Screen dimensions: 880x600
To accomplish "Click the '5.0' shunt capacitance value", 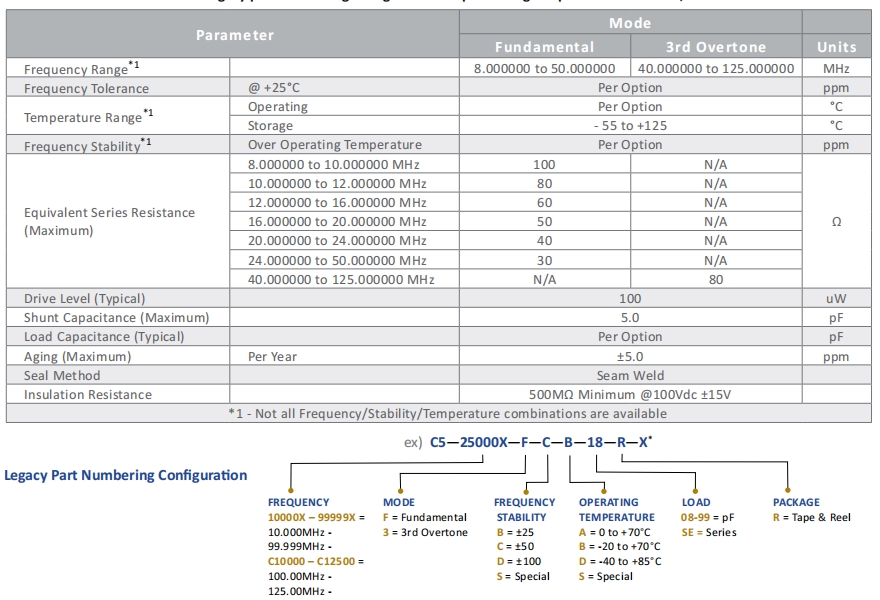I will pyautogui.click(x=630, y=318).
